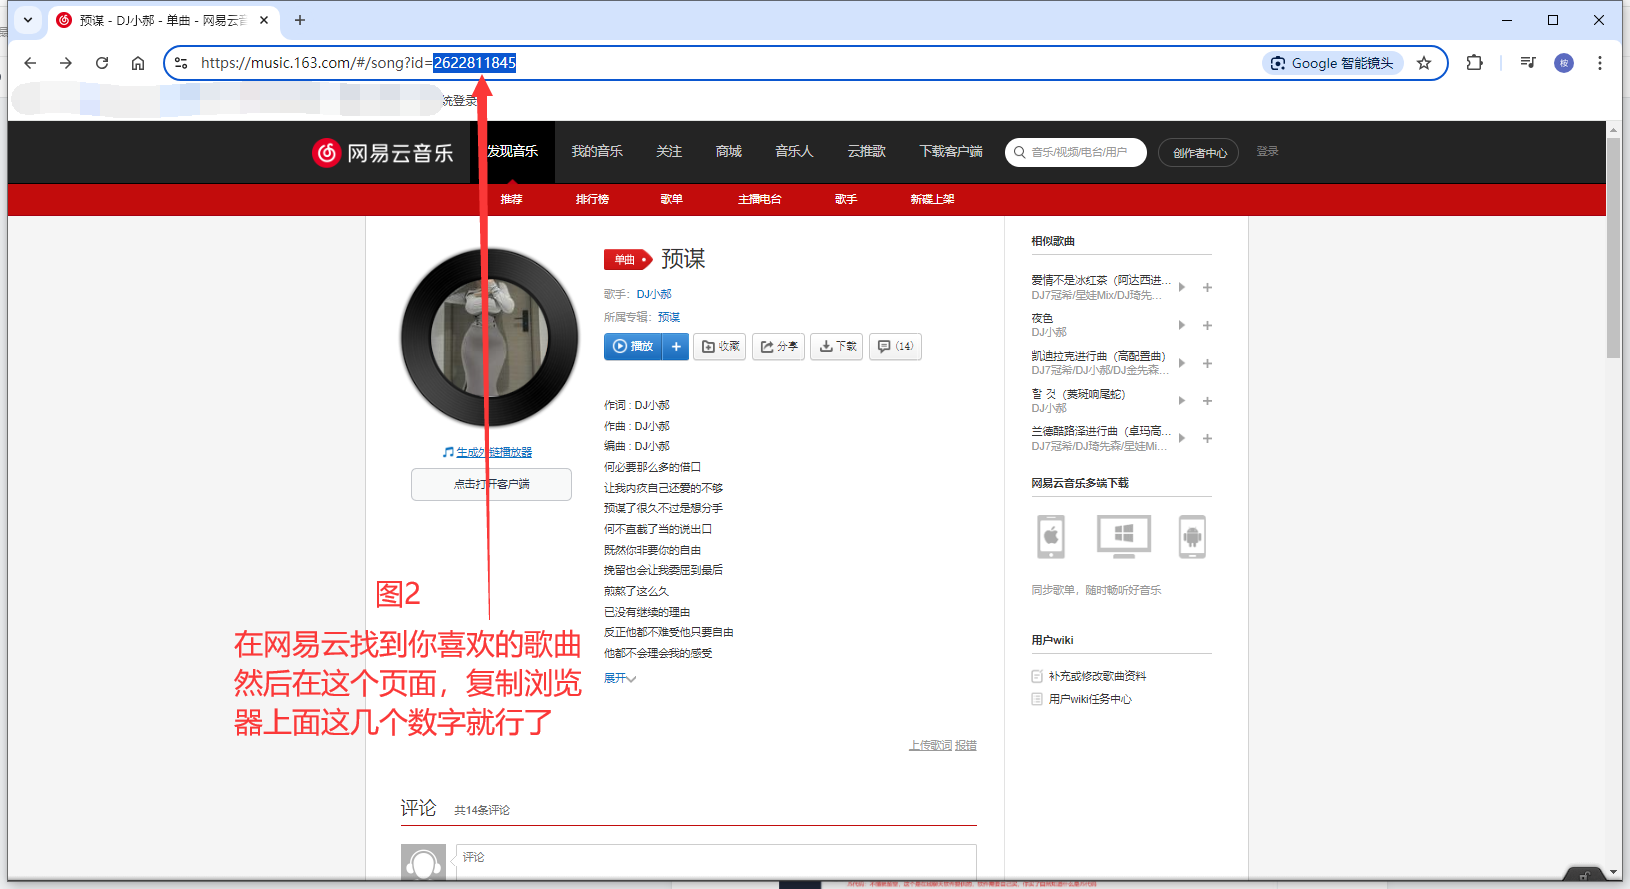Image resolution: width=1630 pixels, height=889 pixels.
Task: Select the 我的音乐 nav tab
Action: point(597,152)
